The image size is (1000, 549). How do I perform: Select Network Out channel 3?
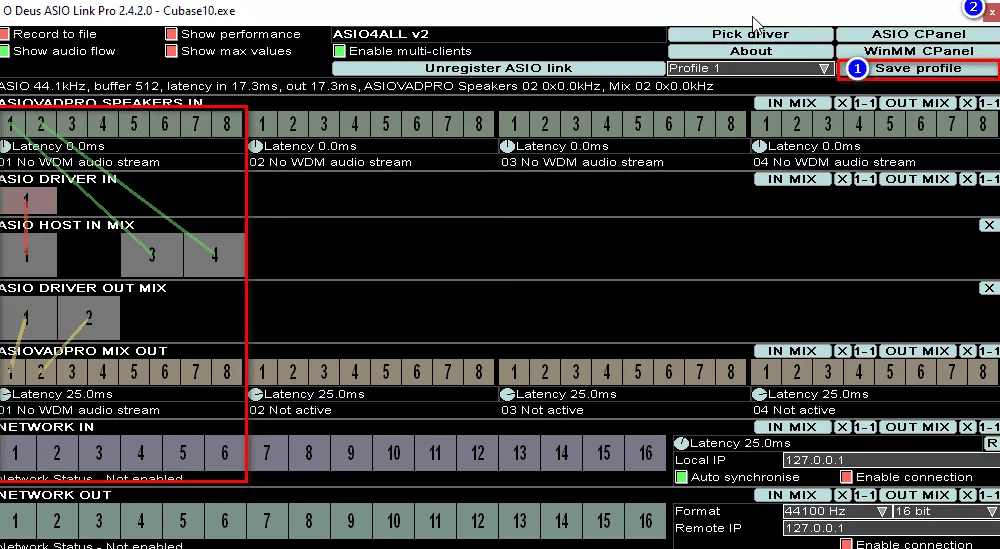tap(99, 521)
